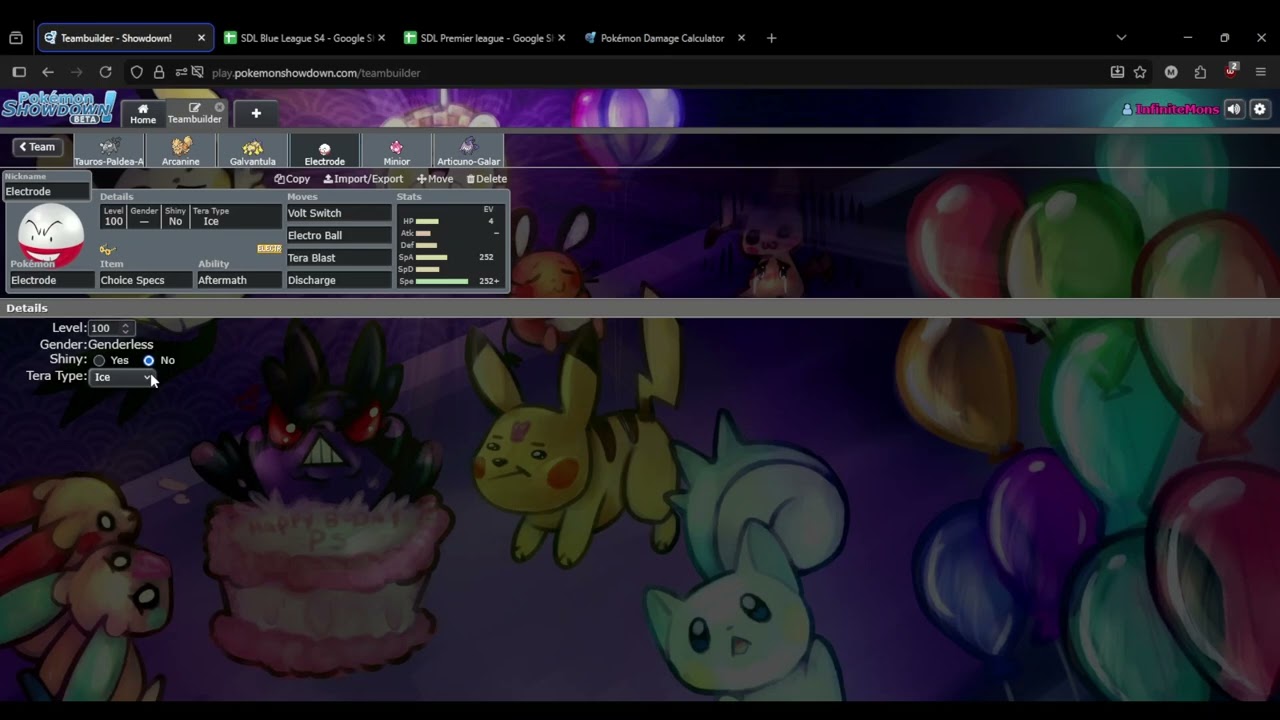Go back one page in browser
The height and width of the screenshot is (720, 1280).
[48, 72]
